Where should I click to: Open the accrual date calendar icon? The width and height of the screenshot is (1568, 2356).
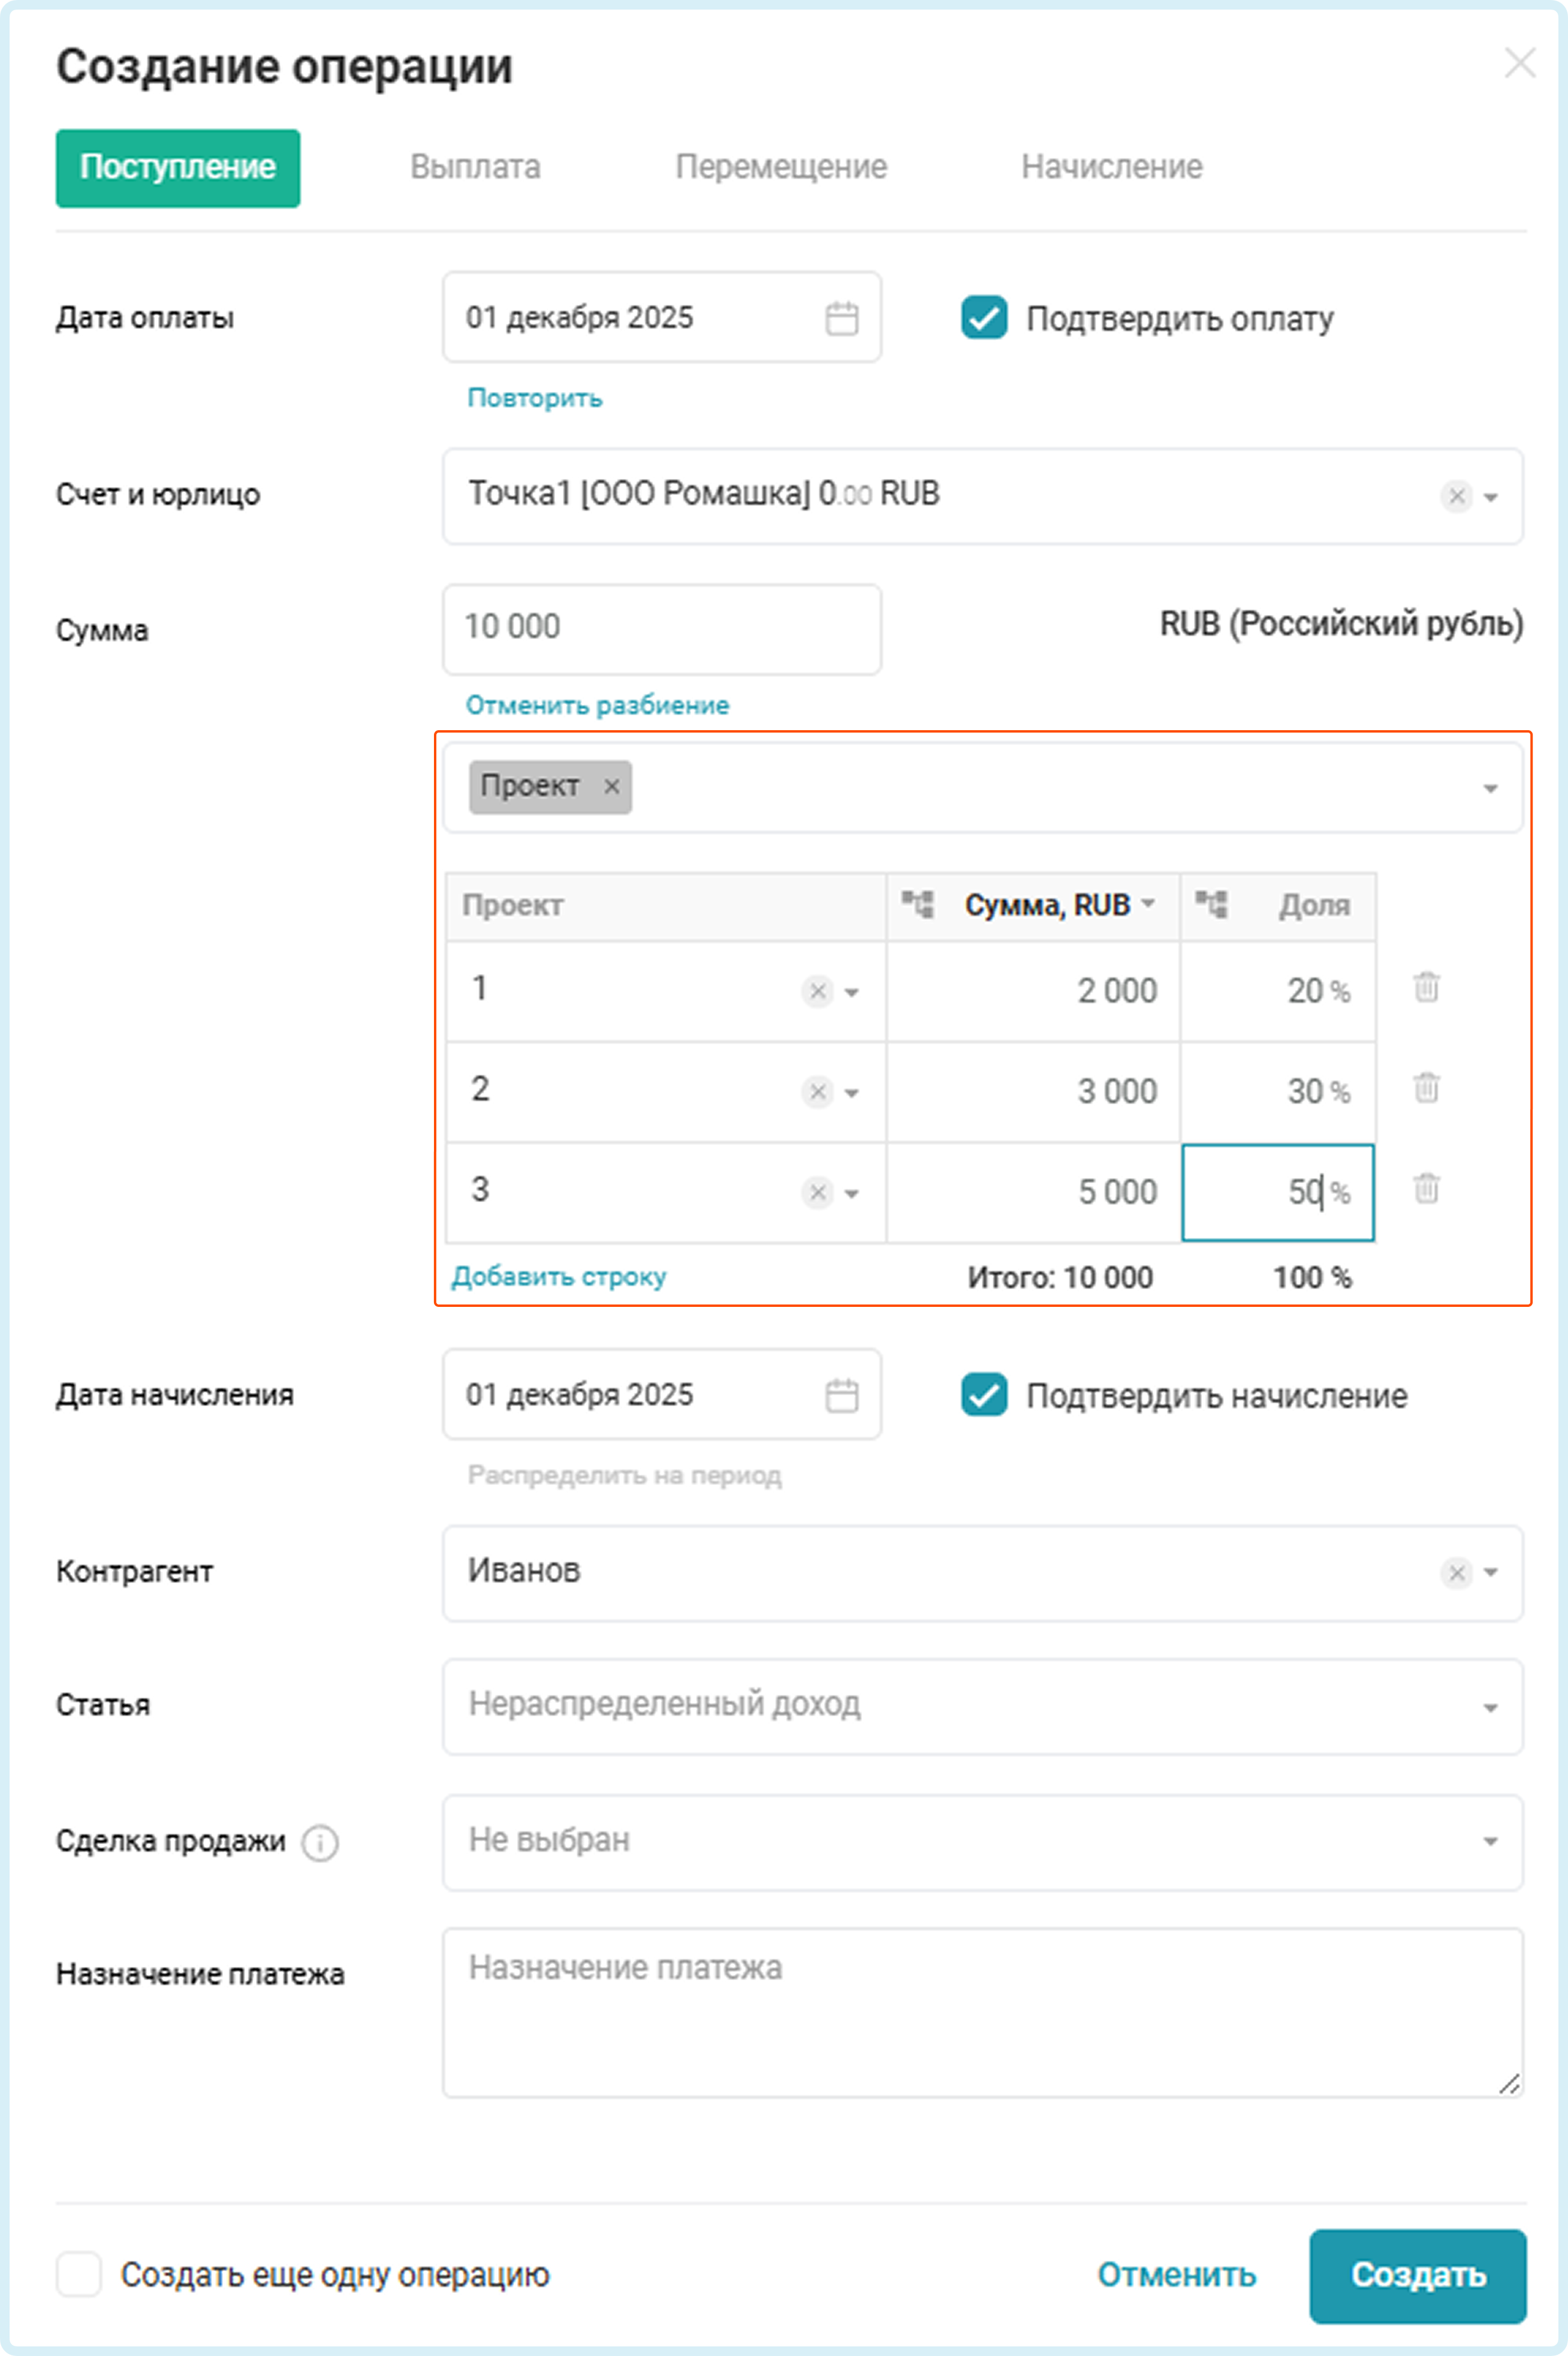pyautogui.click(x=841, y=1395)
